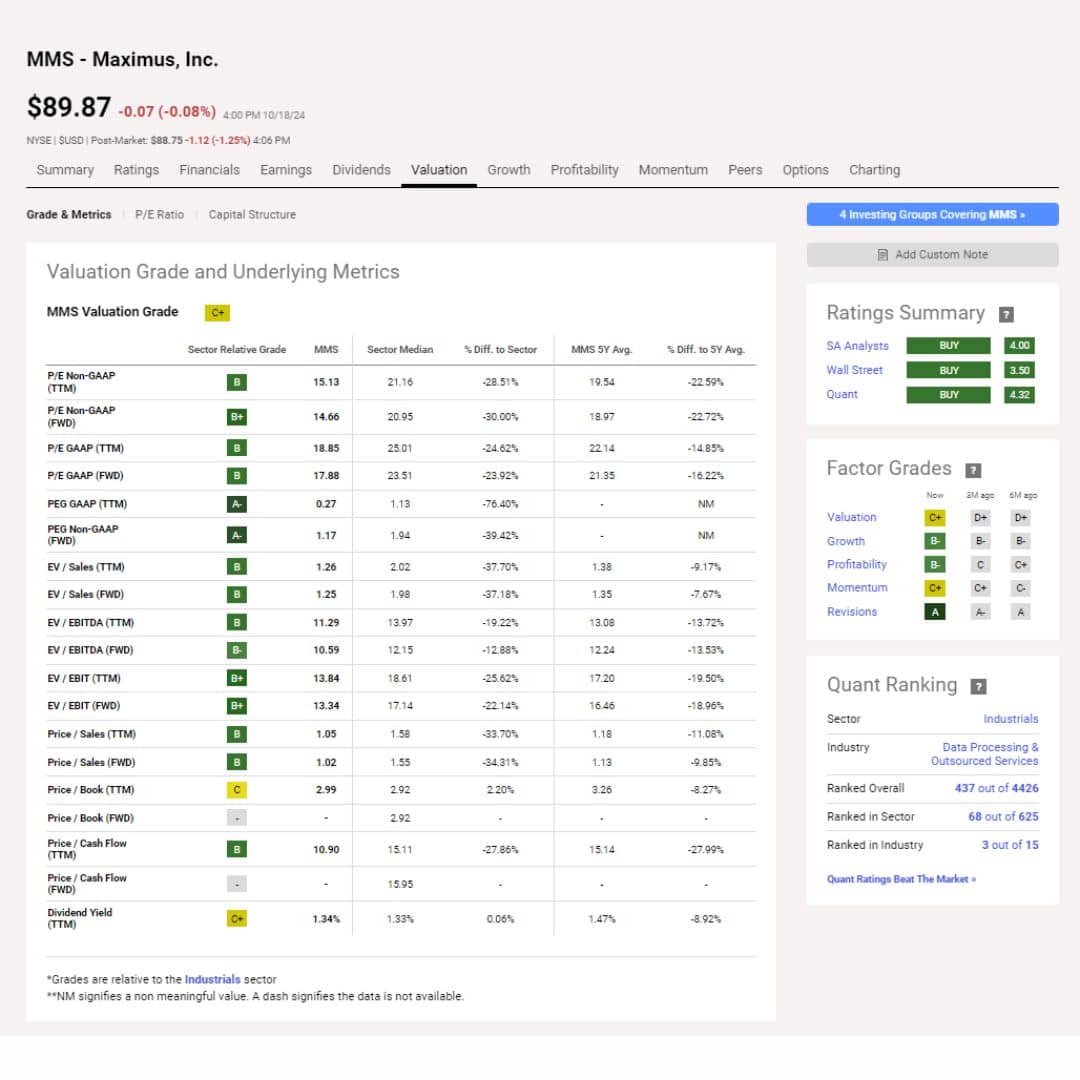Click current Profitability factor grade badge
The width and height of the screenshot is (1080, 1080).
[935, 565]
